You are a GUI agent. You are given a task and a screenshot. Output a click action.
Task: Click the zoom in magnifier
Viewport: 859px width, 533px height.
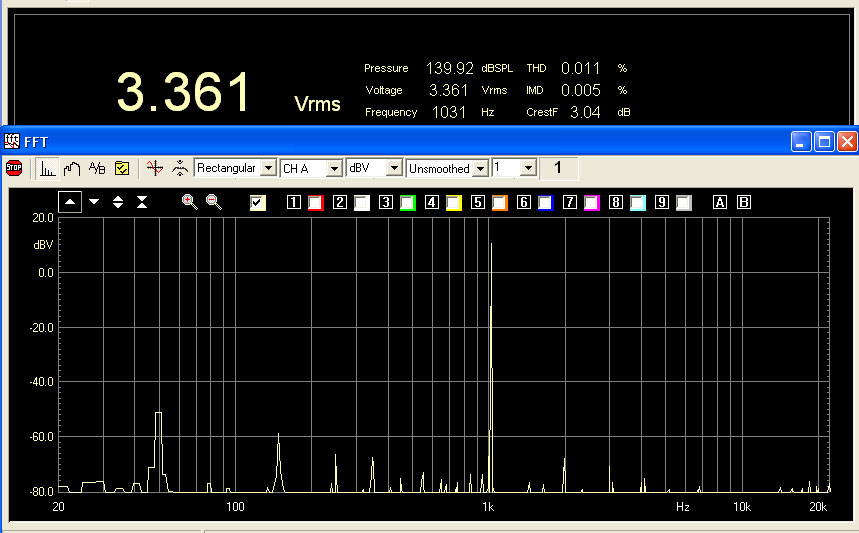tap(189, 202)
